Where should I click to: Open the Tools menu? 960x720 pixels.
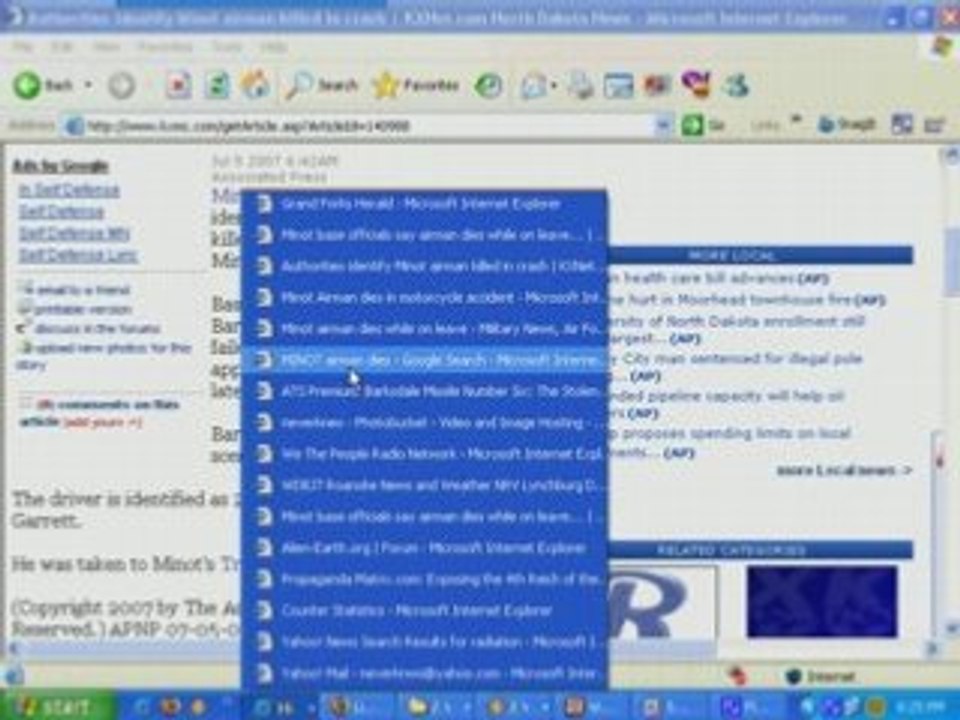click(227, 47)
